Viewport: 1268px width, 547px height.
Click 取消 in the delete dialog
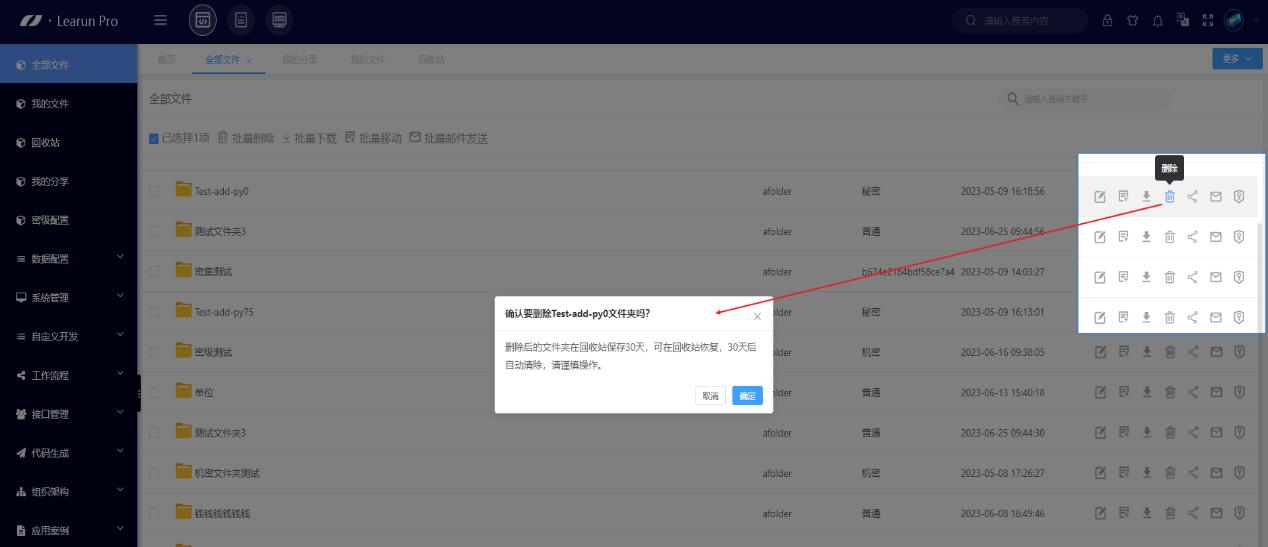pos(710,396)
